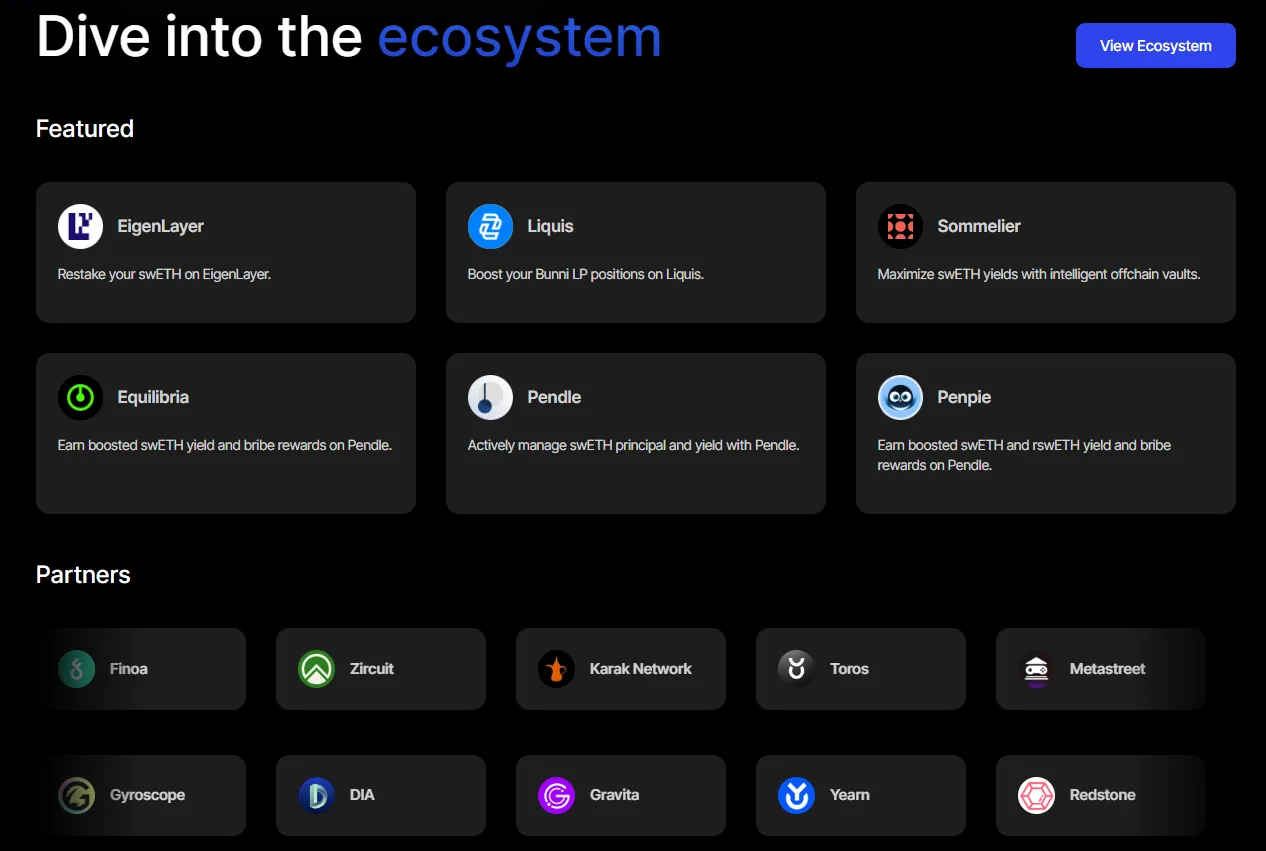The image size is (1266, 851).
Task: Click 'Actively manage swETH principal' Pendle text
Action: (x=633, y=445)
